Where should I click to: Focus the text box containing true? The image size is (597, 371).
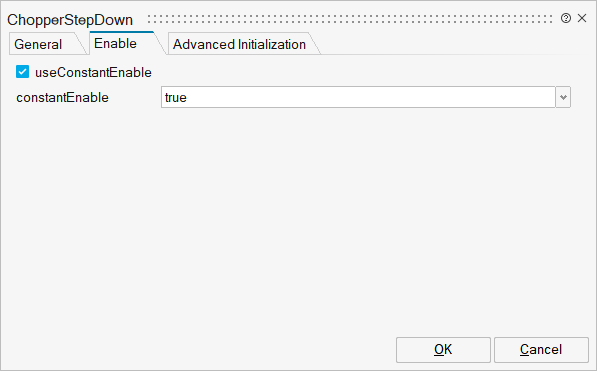(358, 97)
